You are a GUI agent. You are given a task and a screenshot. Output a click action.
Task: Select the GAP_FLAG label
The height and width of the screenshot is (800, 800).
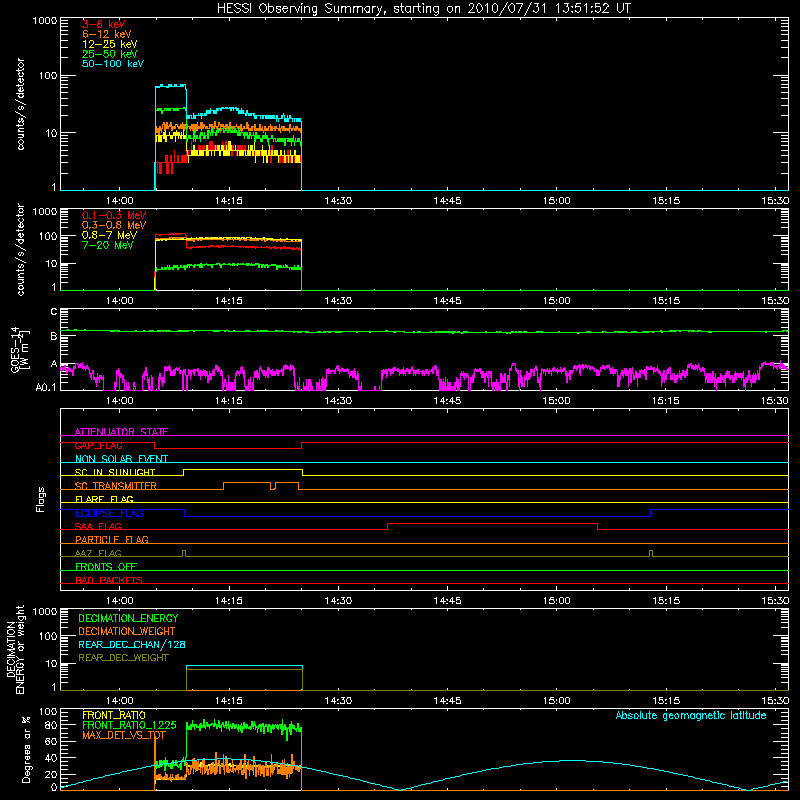point(98,445)
